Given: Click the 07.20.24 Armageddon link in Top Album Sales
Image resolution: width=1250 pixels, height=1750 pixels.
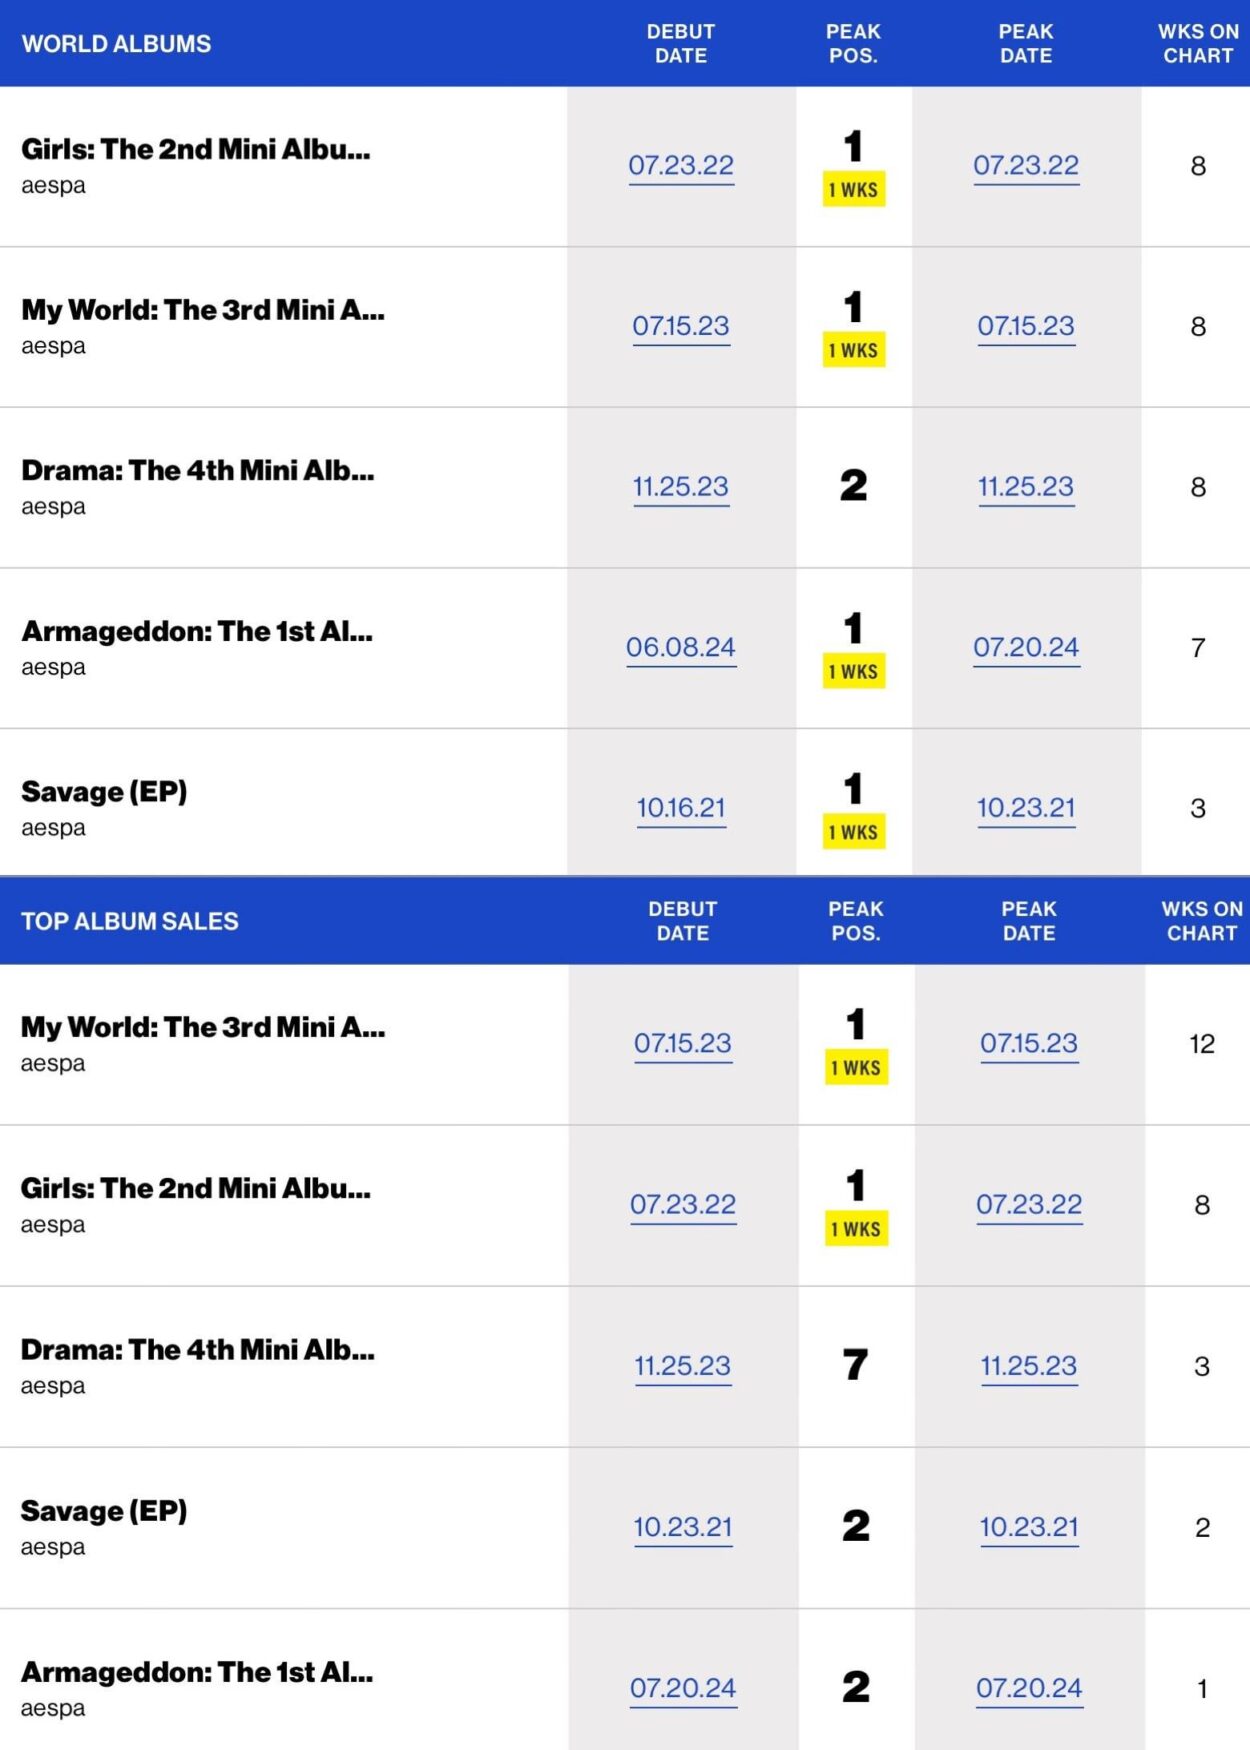Looking at the screenshot, I should coord(681,1688).
